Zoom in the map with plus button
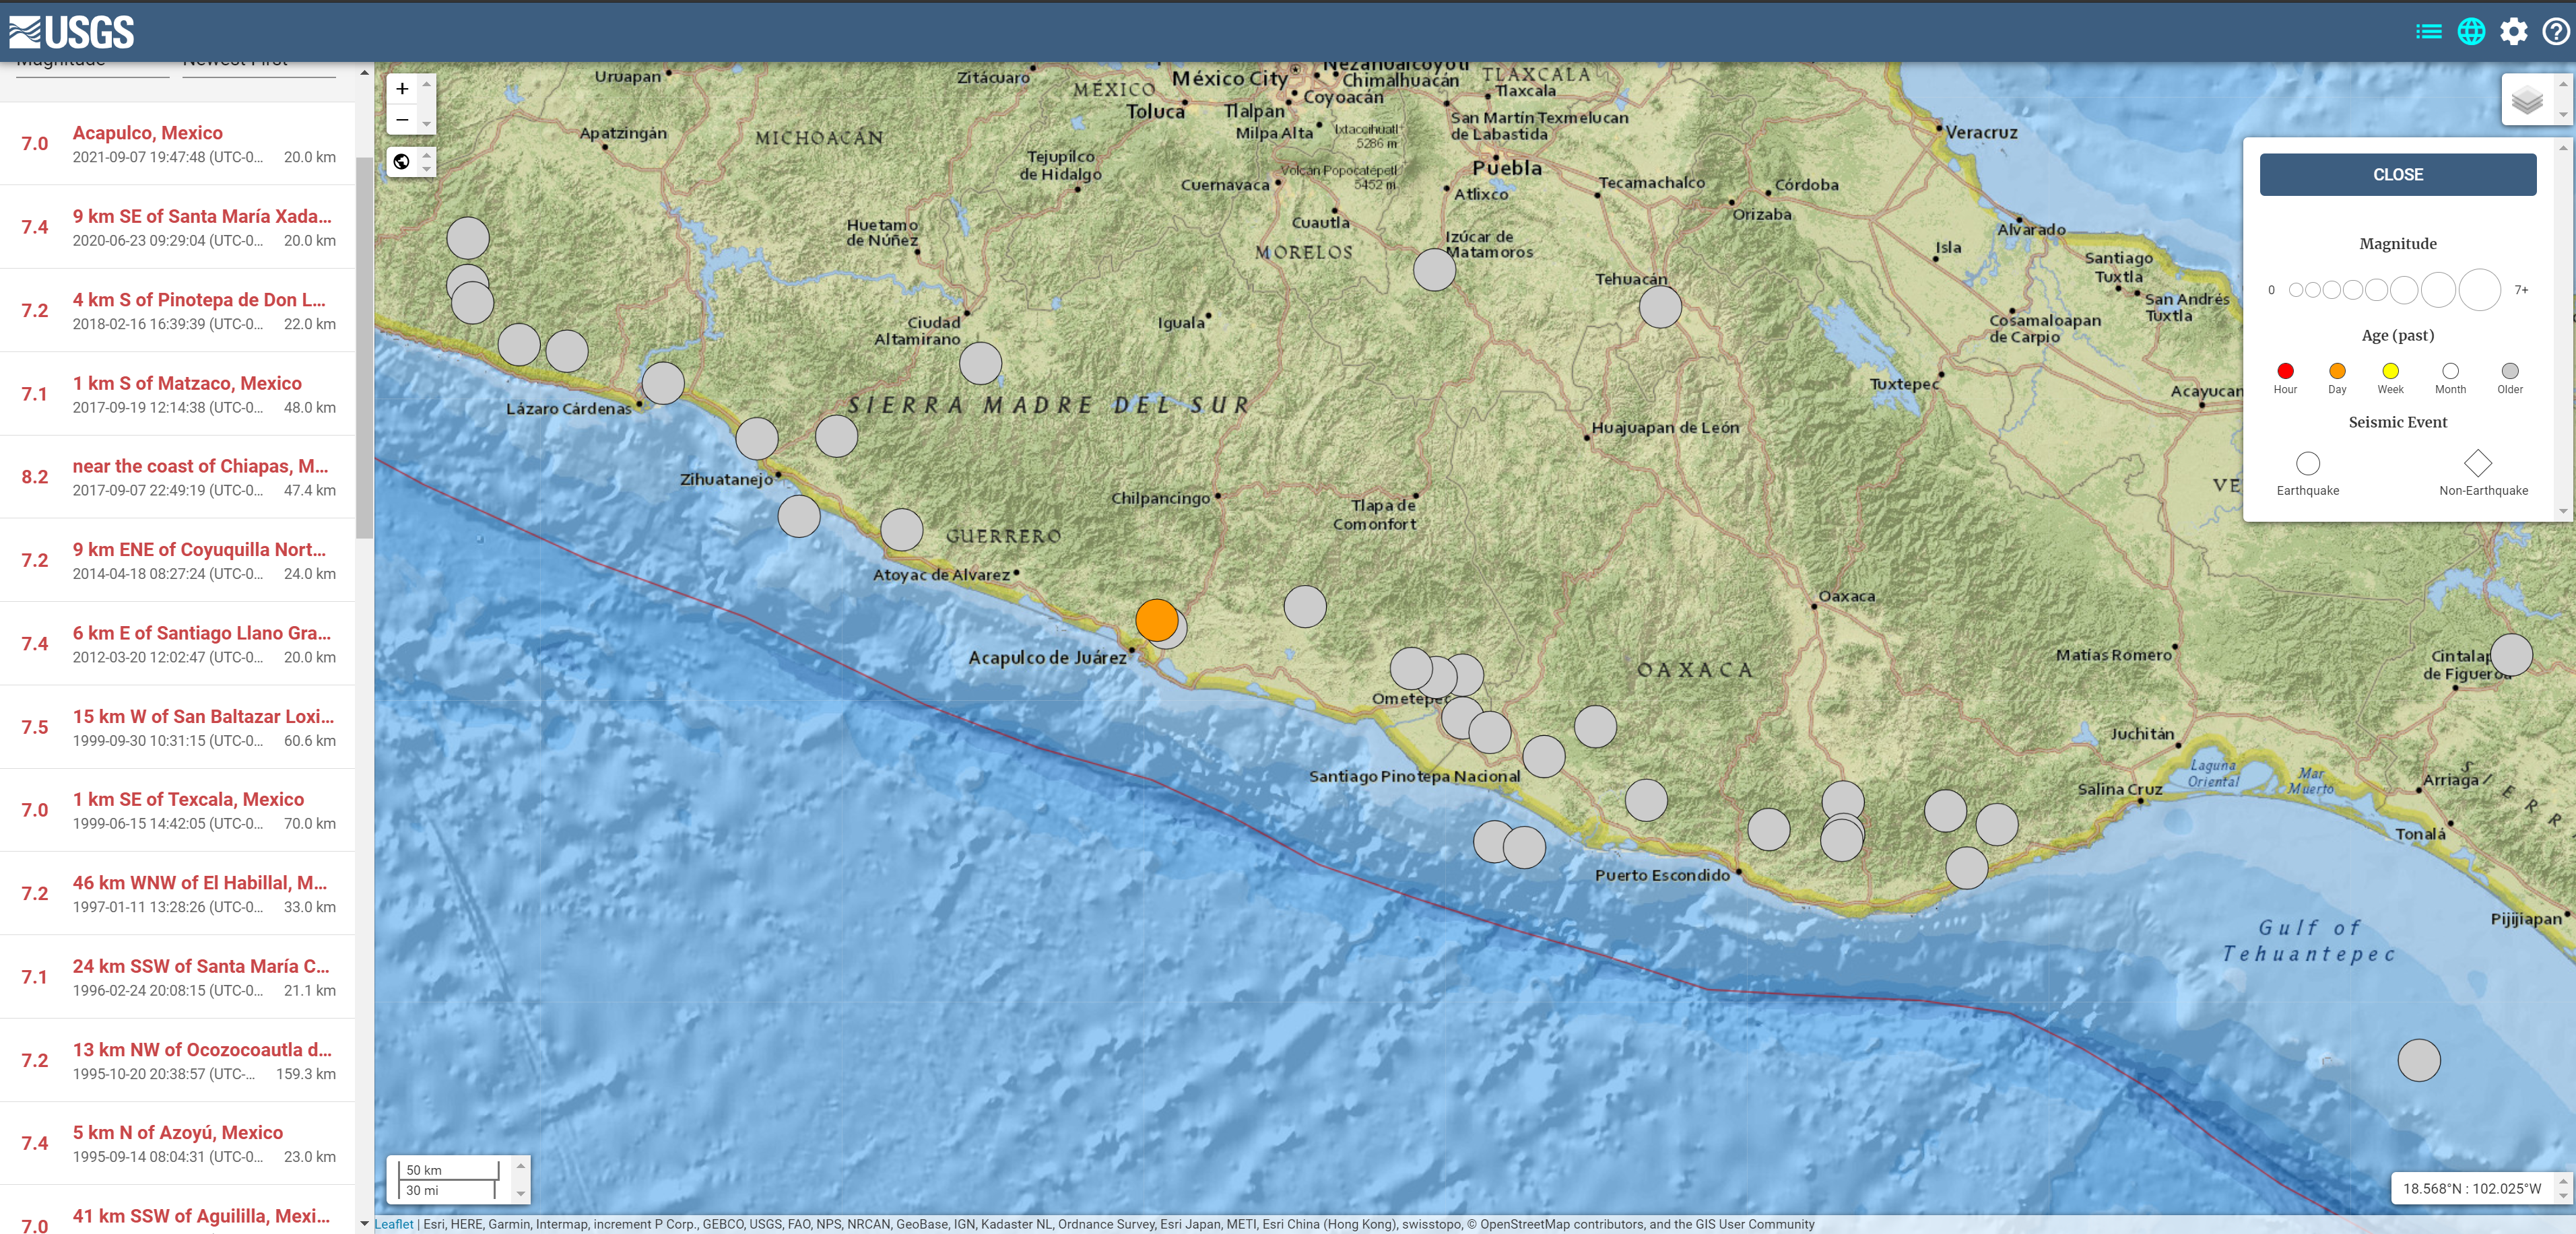The image size is (2576, 1234). pyautogui.click(x=402, y=89)
